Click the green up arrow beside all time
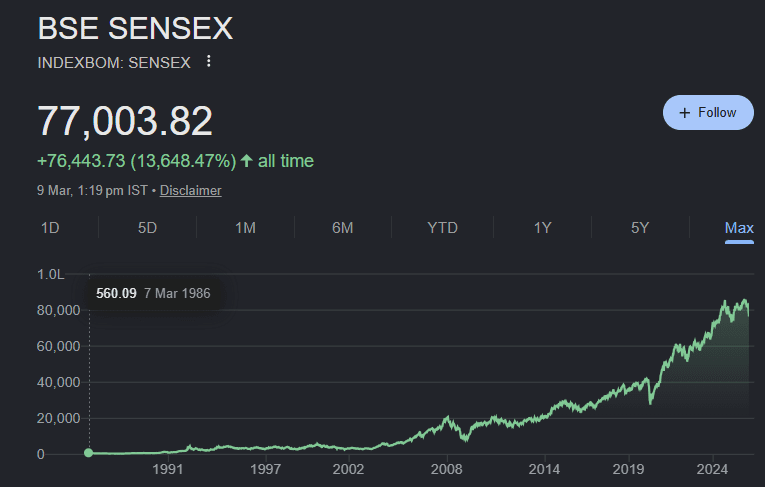This screenshot has width=765, height=487. [246, 160]
